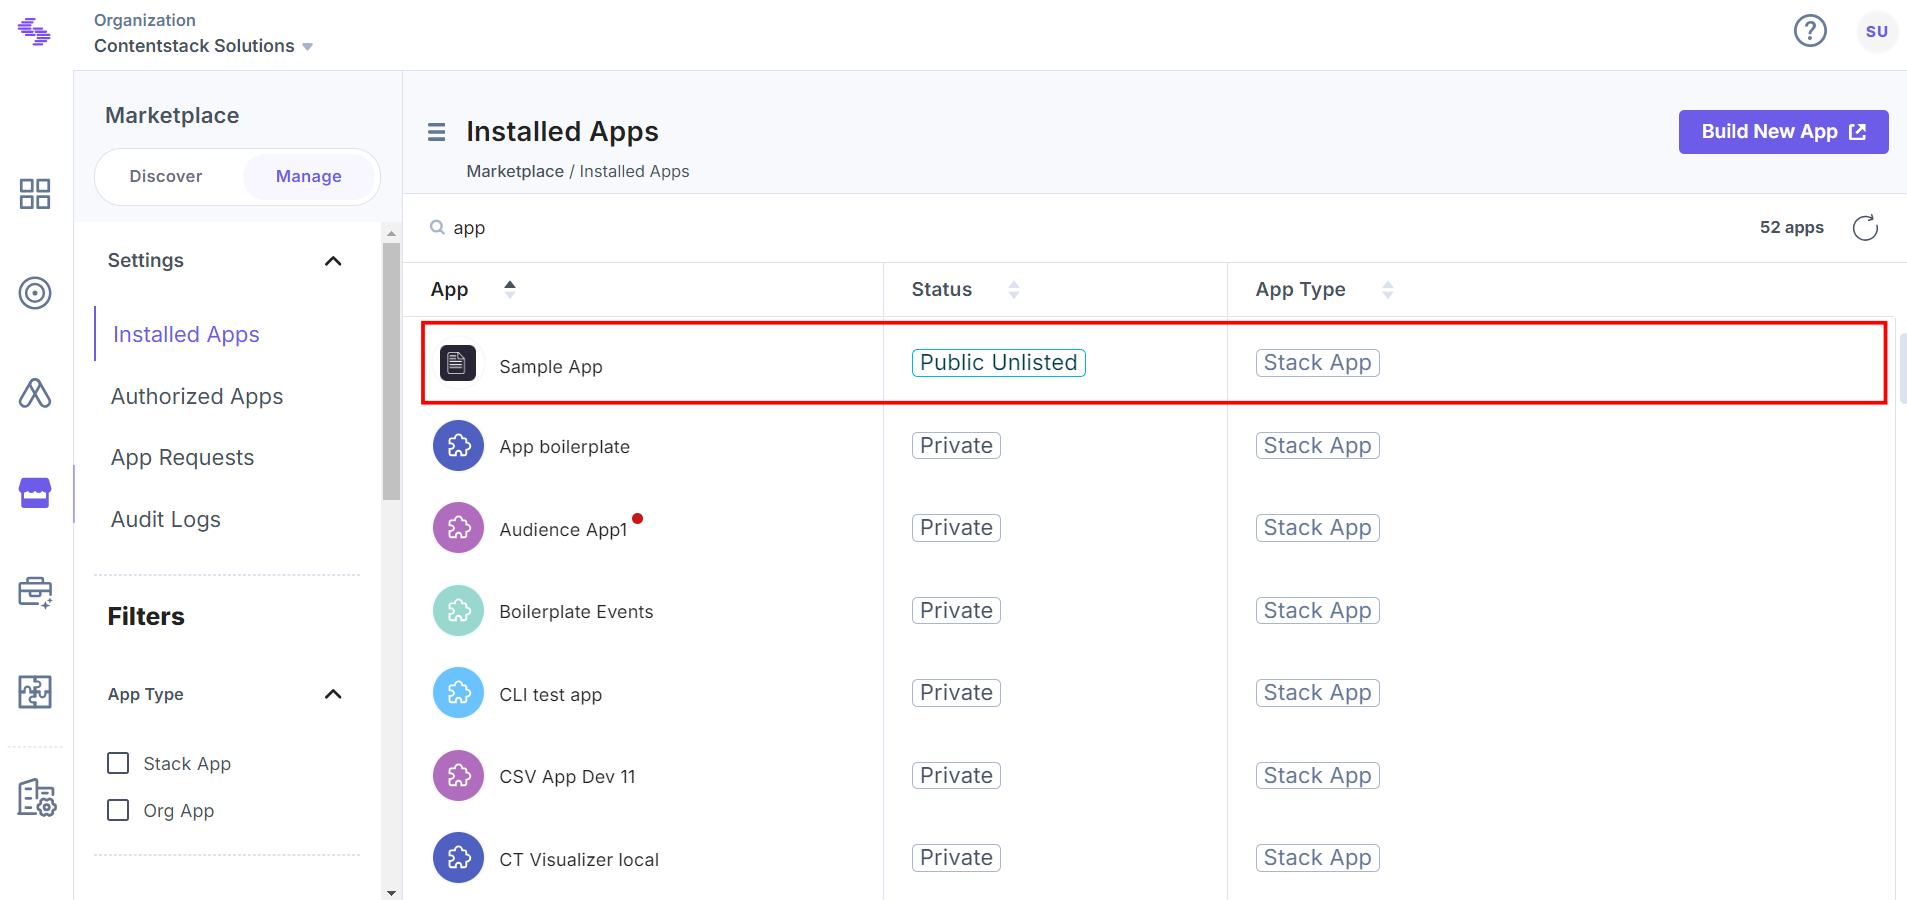The image size is (1907, 900).
Task: Select Installed Apps in Settings menu
Action: (x=186, y=334)
